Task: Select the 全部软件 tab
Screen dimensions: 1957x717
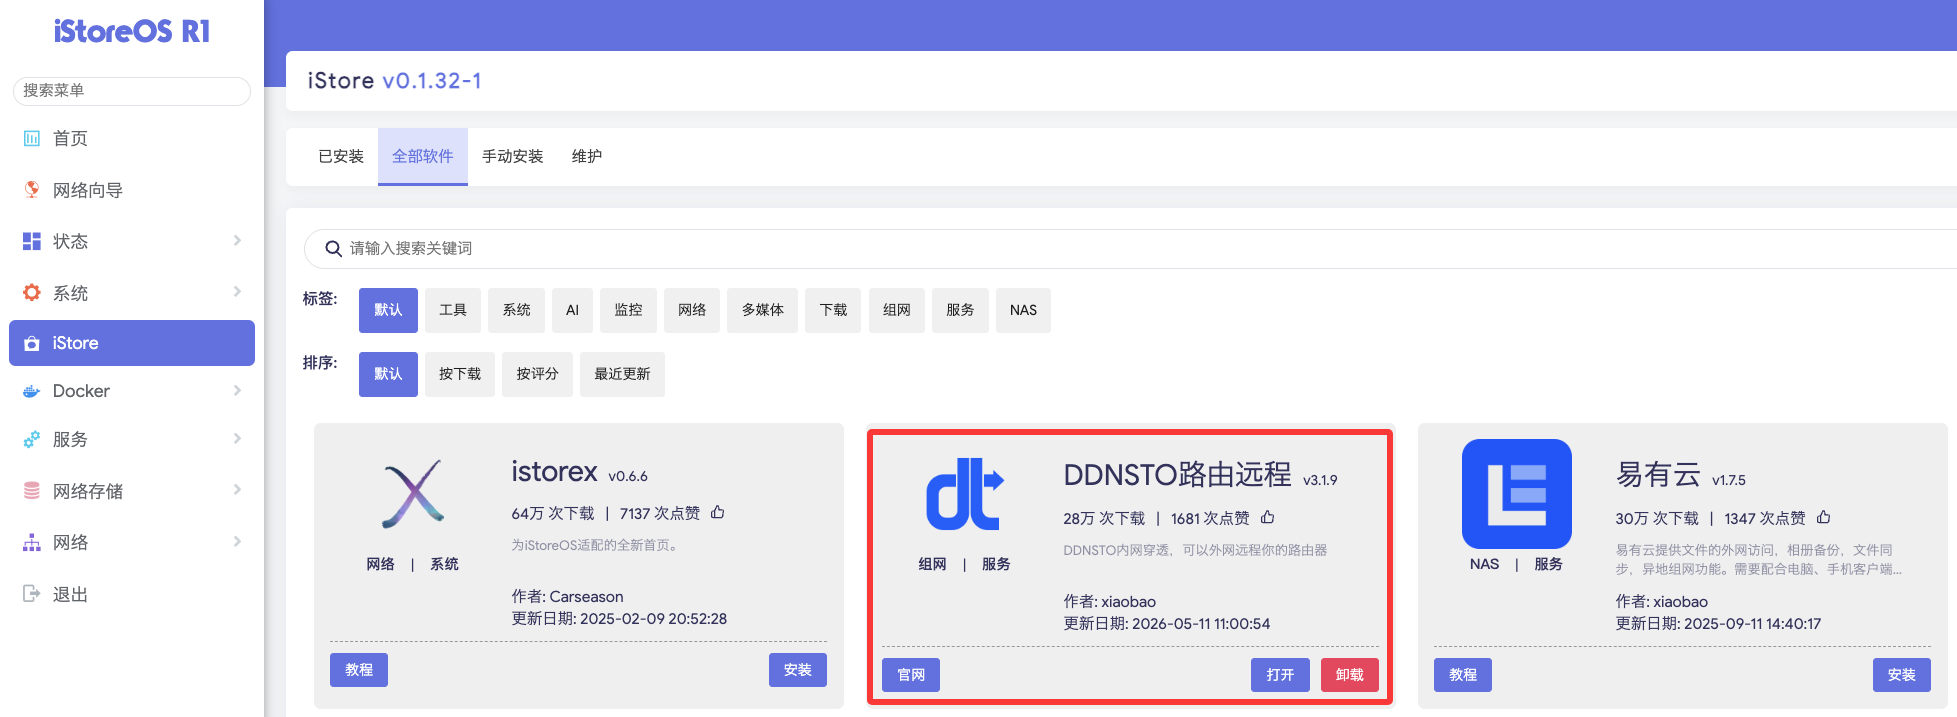Action: point(423,156)
